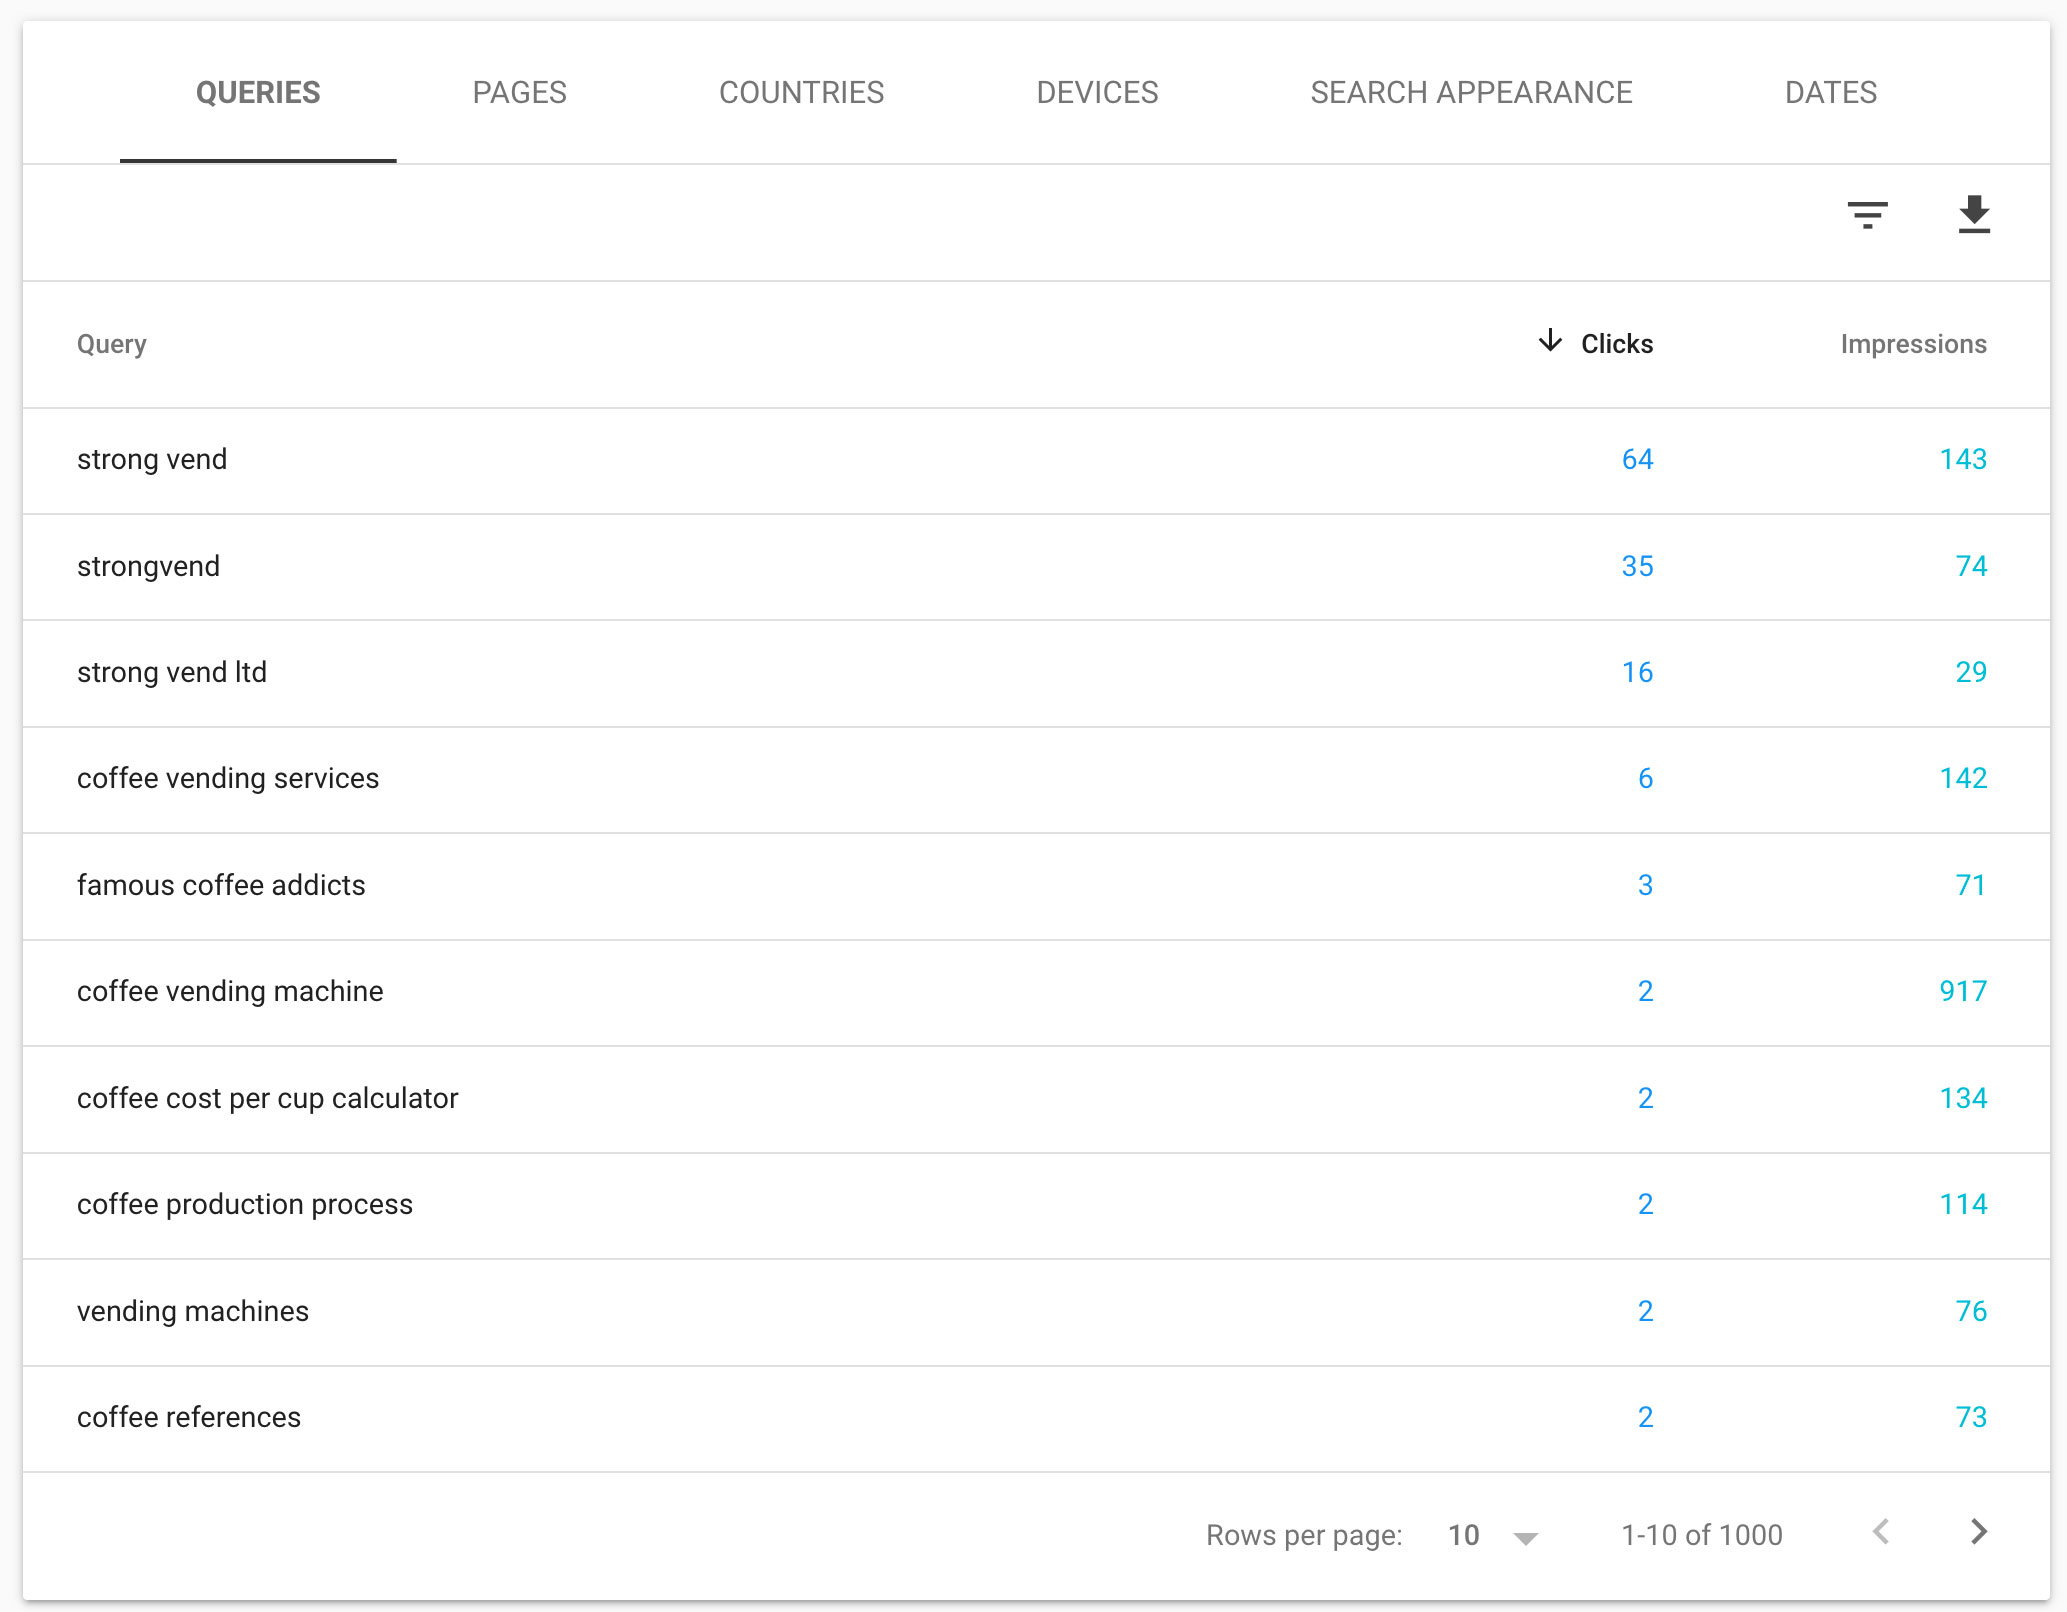
Task: Go to previous page of results
Action: point(1881,1532)
